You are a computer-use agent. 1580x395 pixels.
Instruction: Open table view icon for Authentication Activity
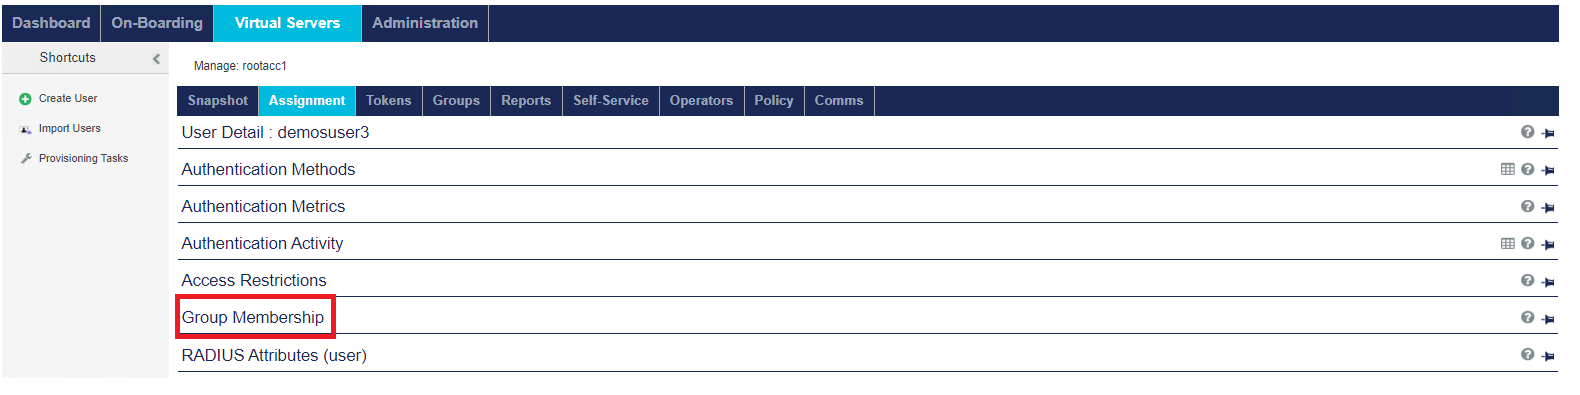(1507, 243)
